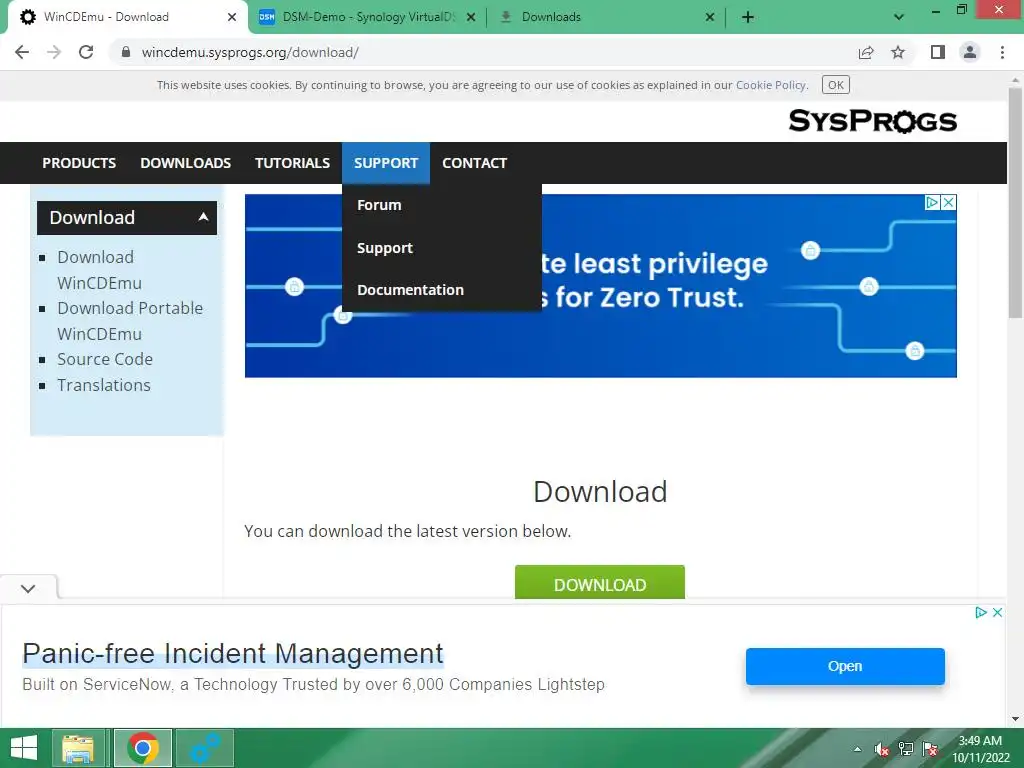Click the network tray icon

pos(906,749)
